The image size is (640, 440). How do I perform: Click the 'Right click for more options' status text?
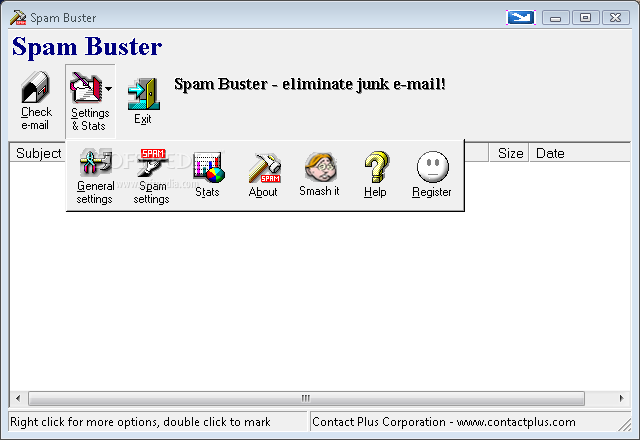click(140, 422)
